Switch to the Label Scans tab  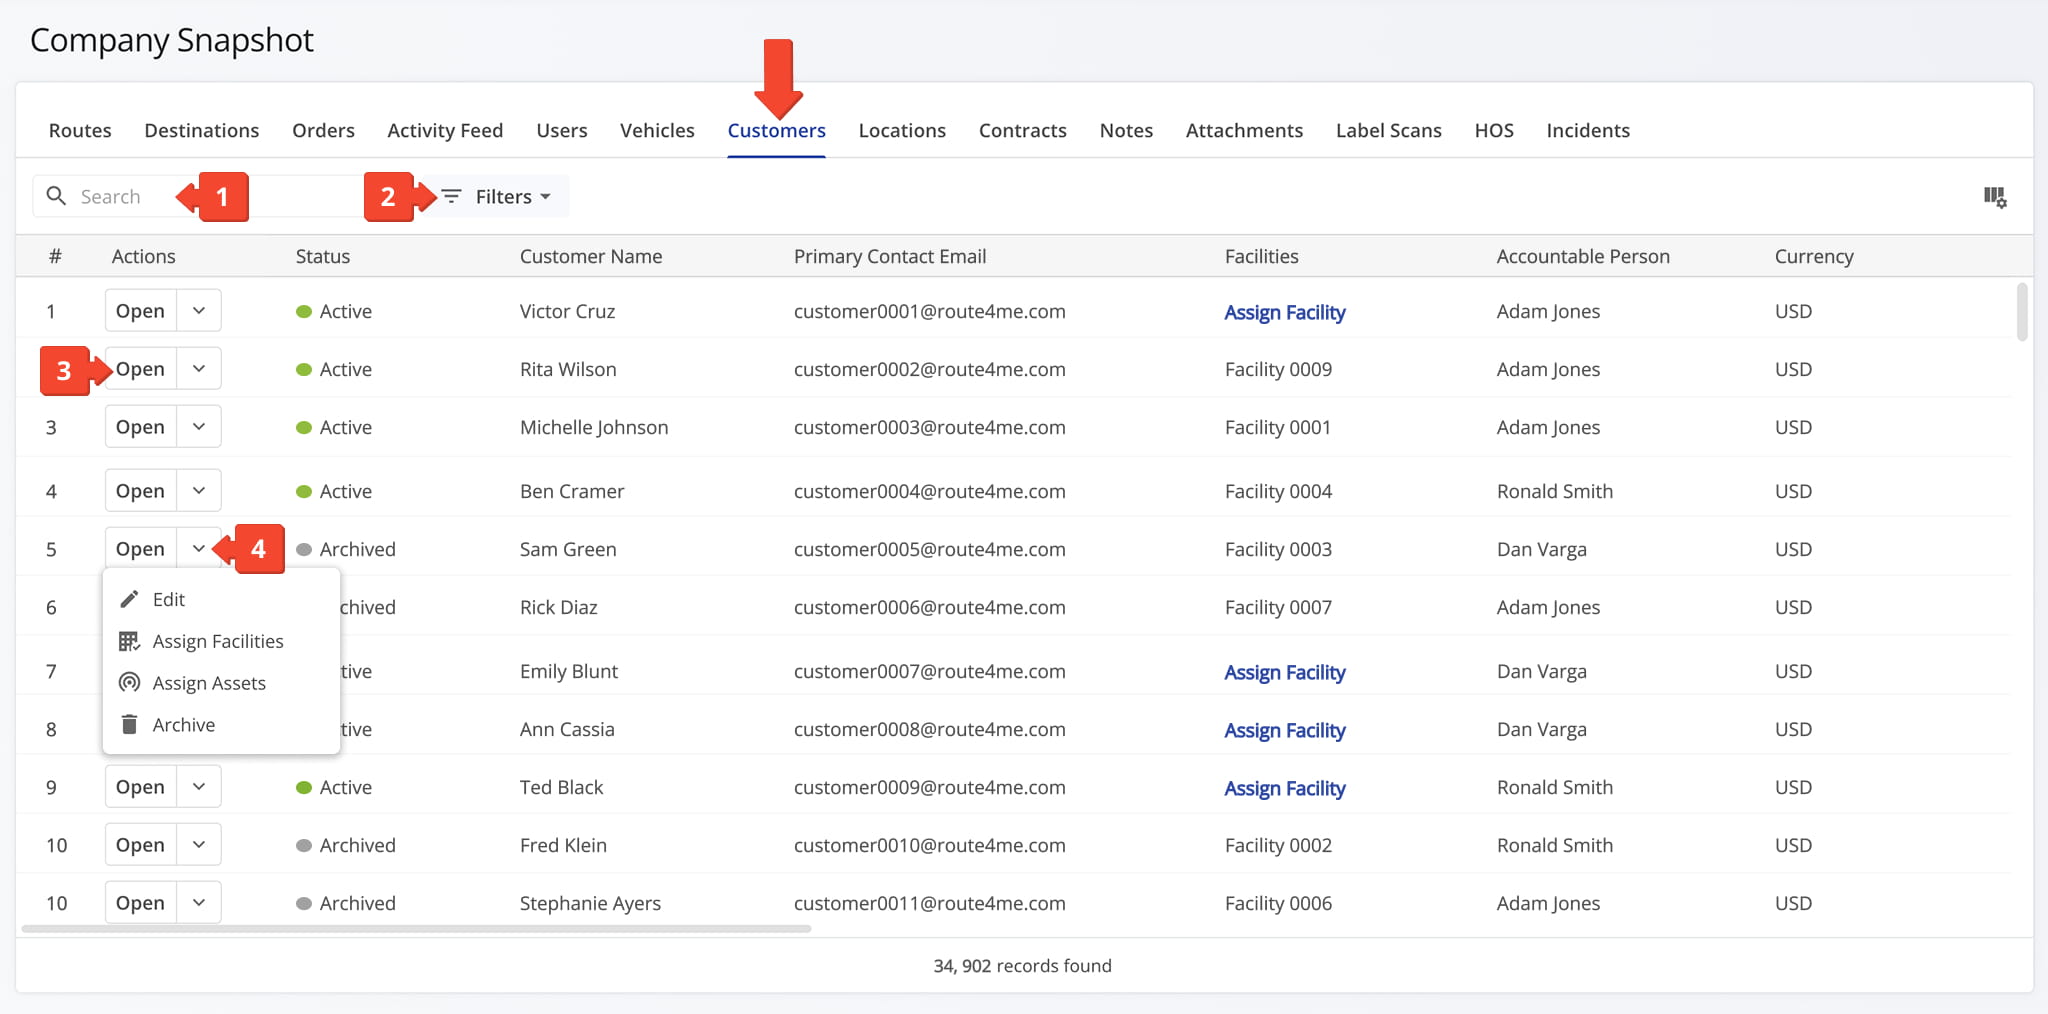click(1389, 130)
